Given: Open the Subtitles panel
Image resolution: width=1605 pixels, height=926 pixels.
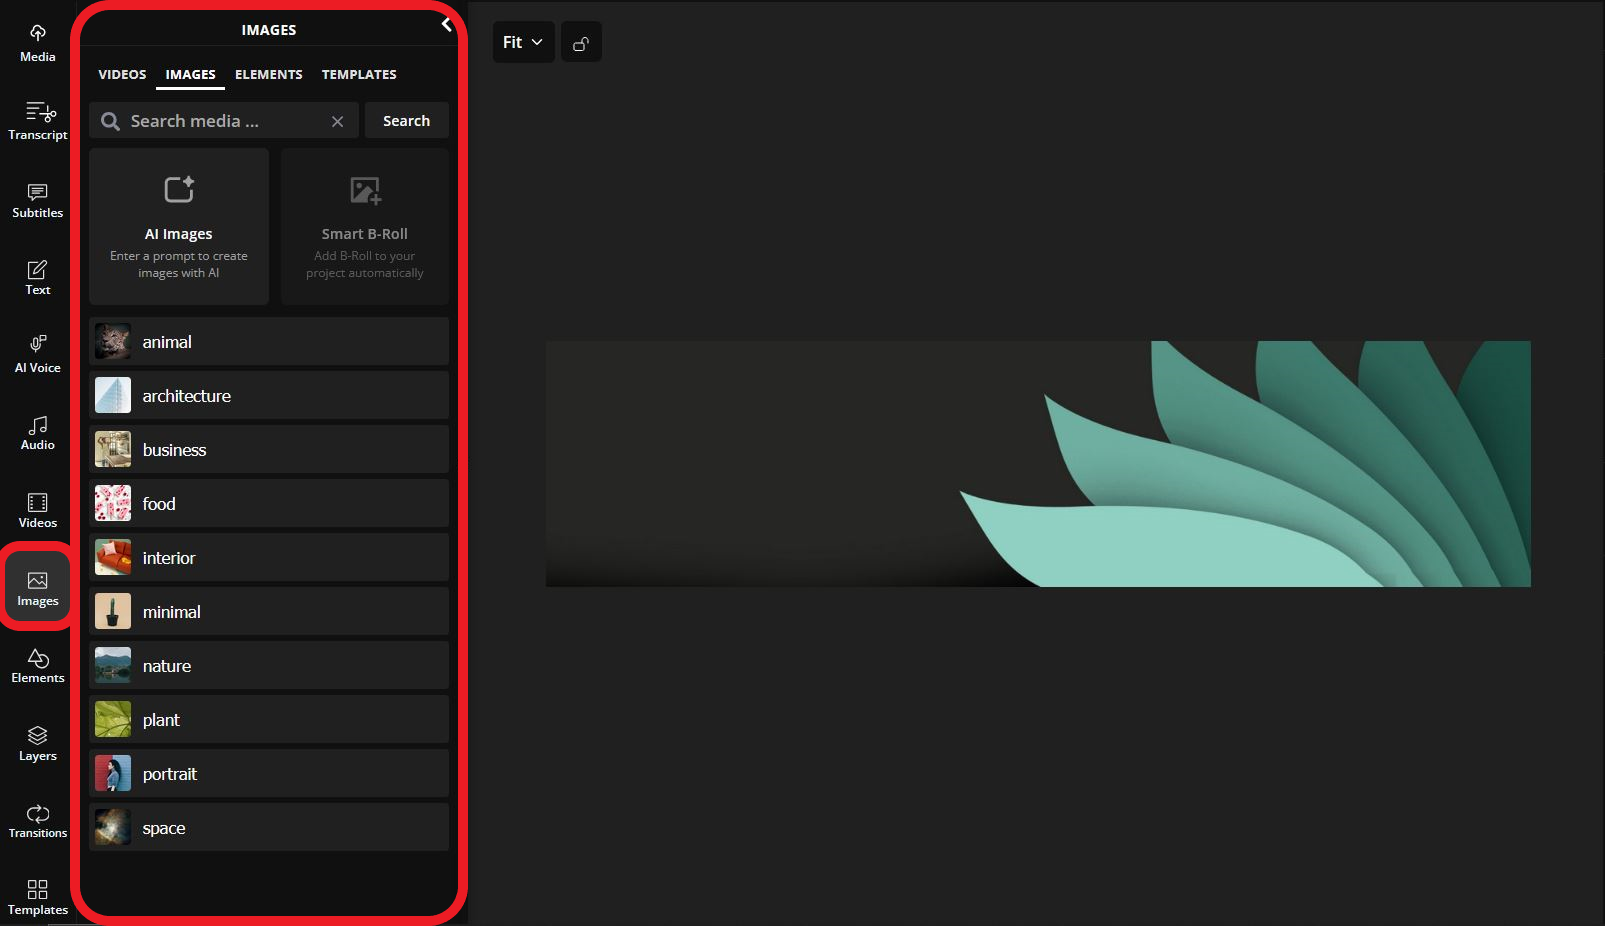Looking at the screenshot, I should [x=37, y=199].
